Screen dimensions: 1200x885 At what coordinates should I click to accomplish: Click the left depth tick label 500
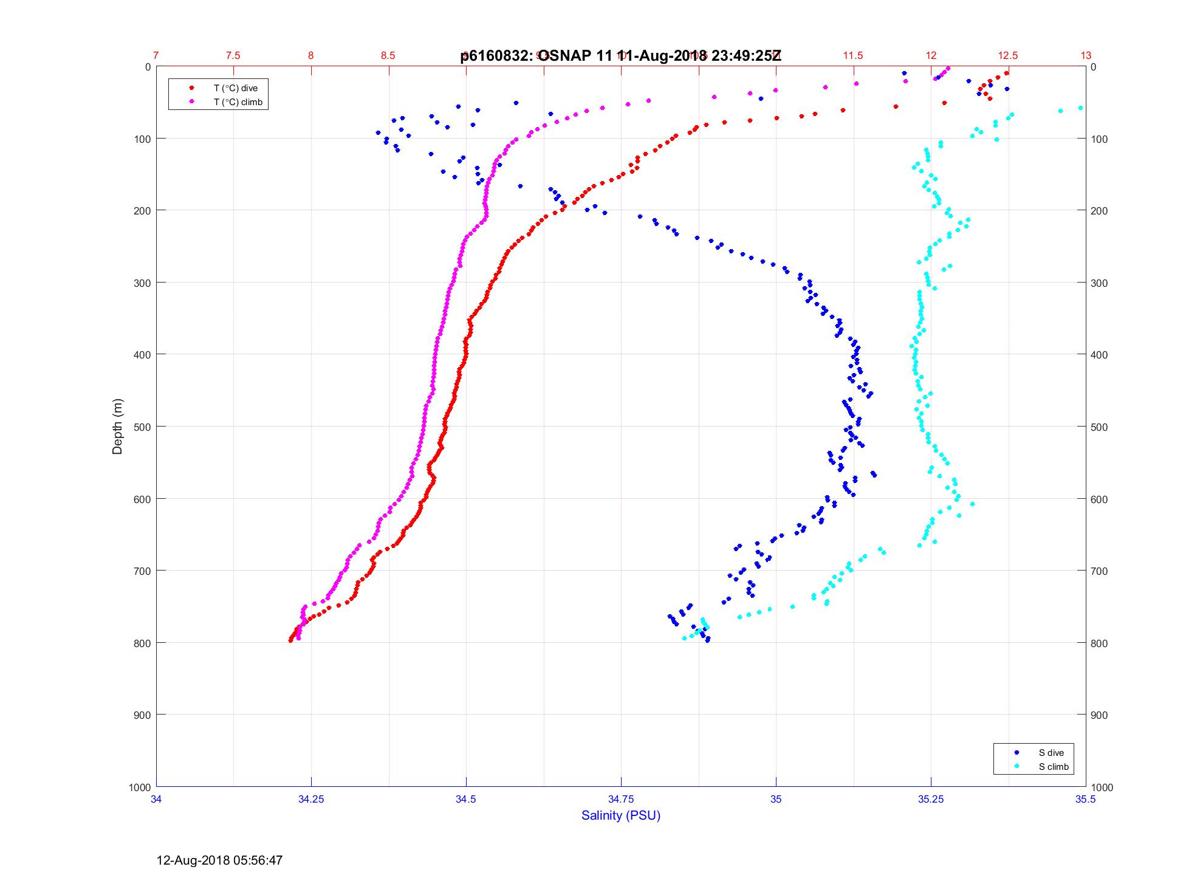coord(141,427)
